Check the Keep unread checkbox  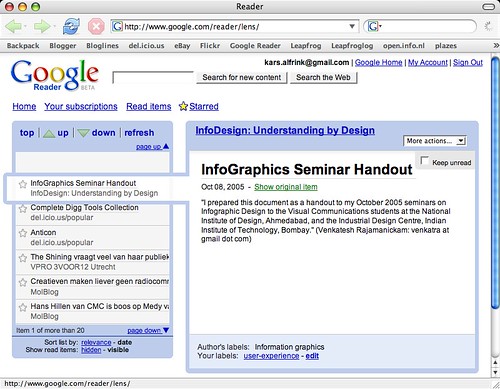(x=424, y=160)
